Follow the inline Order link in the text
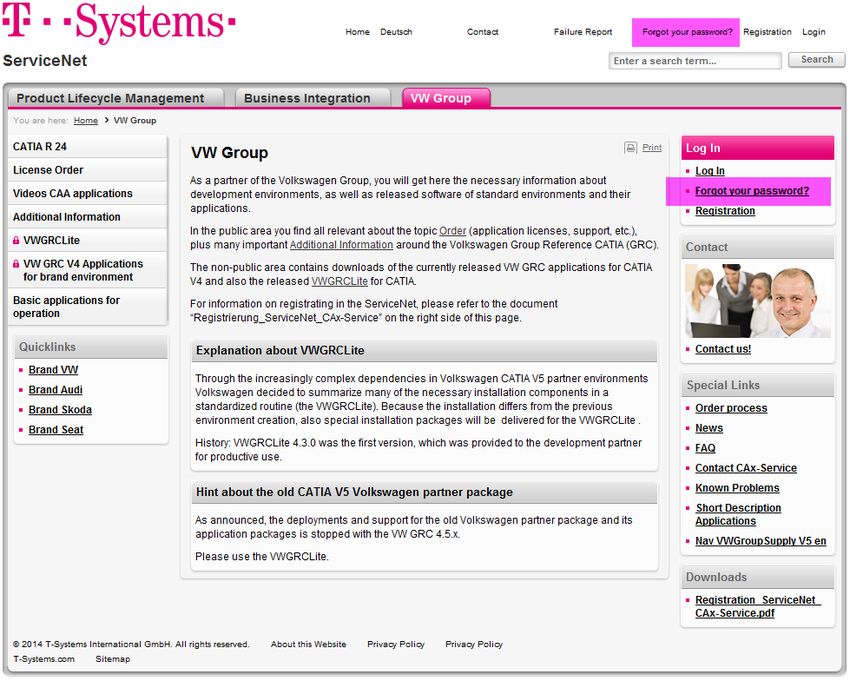Image resolution: width=850 pixels, height=681 pixels. [453, 231]
